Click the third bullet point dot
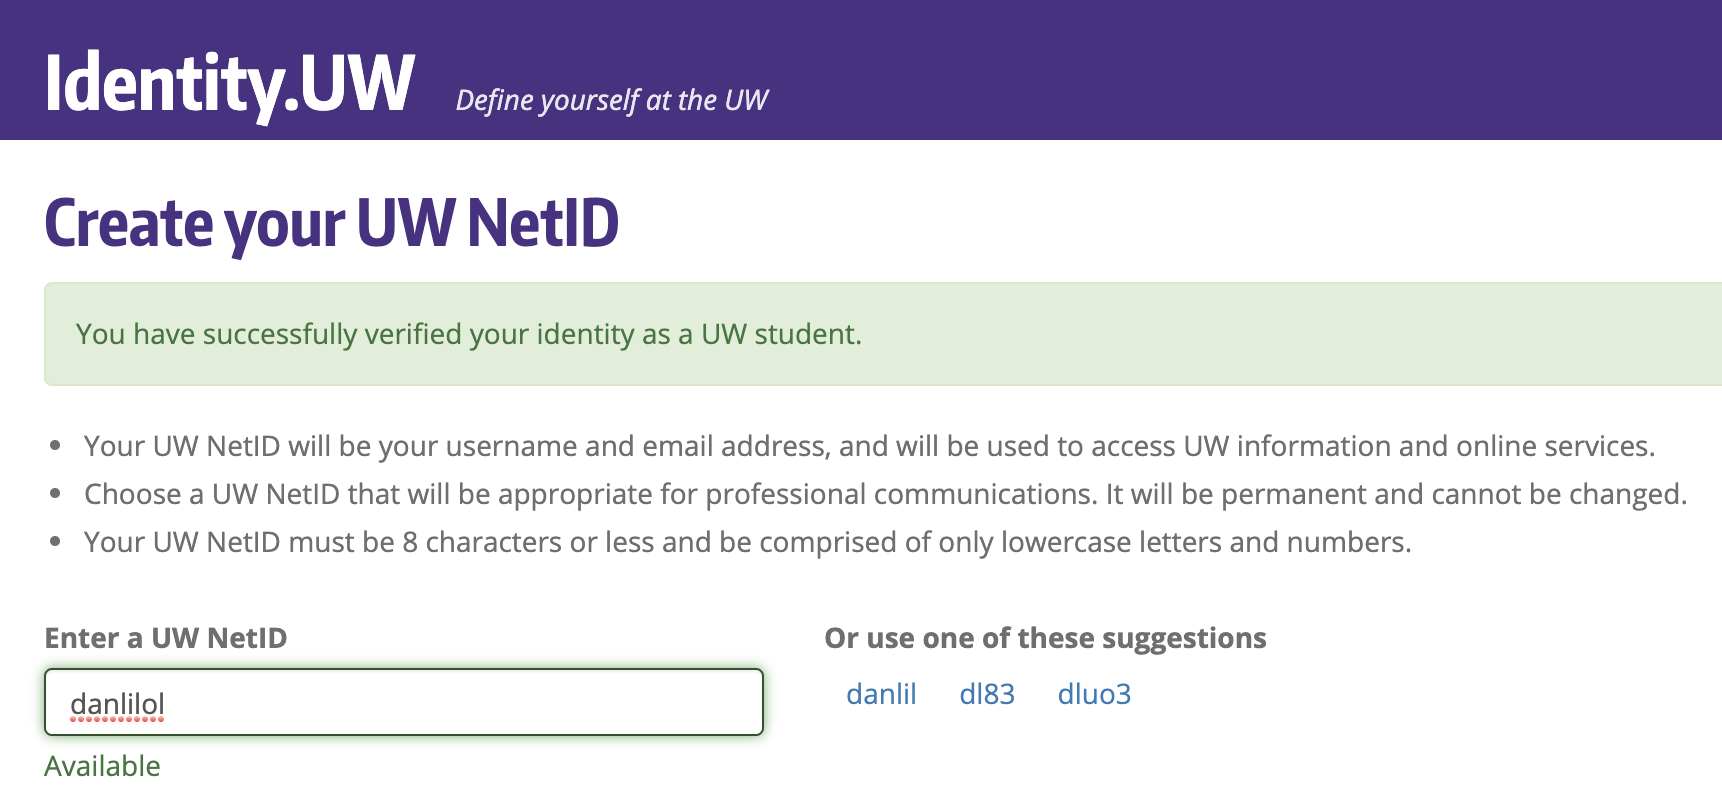Image resolution: width=1722 pixels, height=792 pixels. point(56,541)
